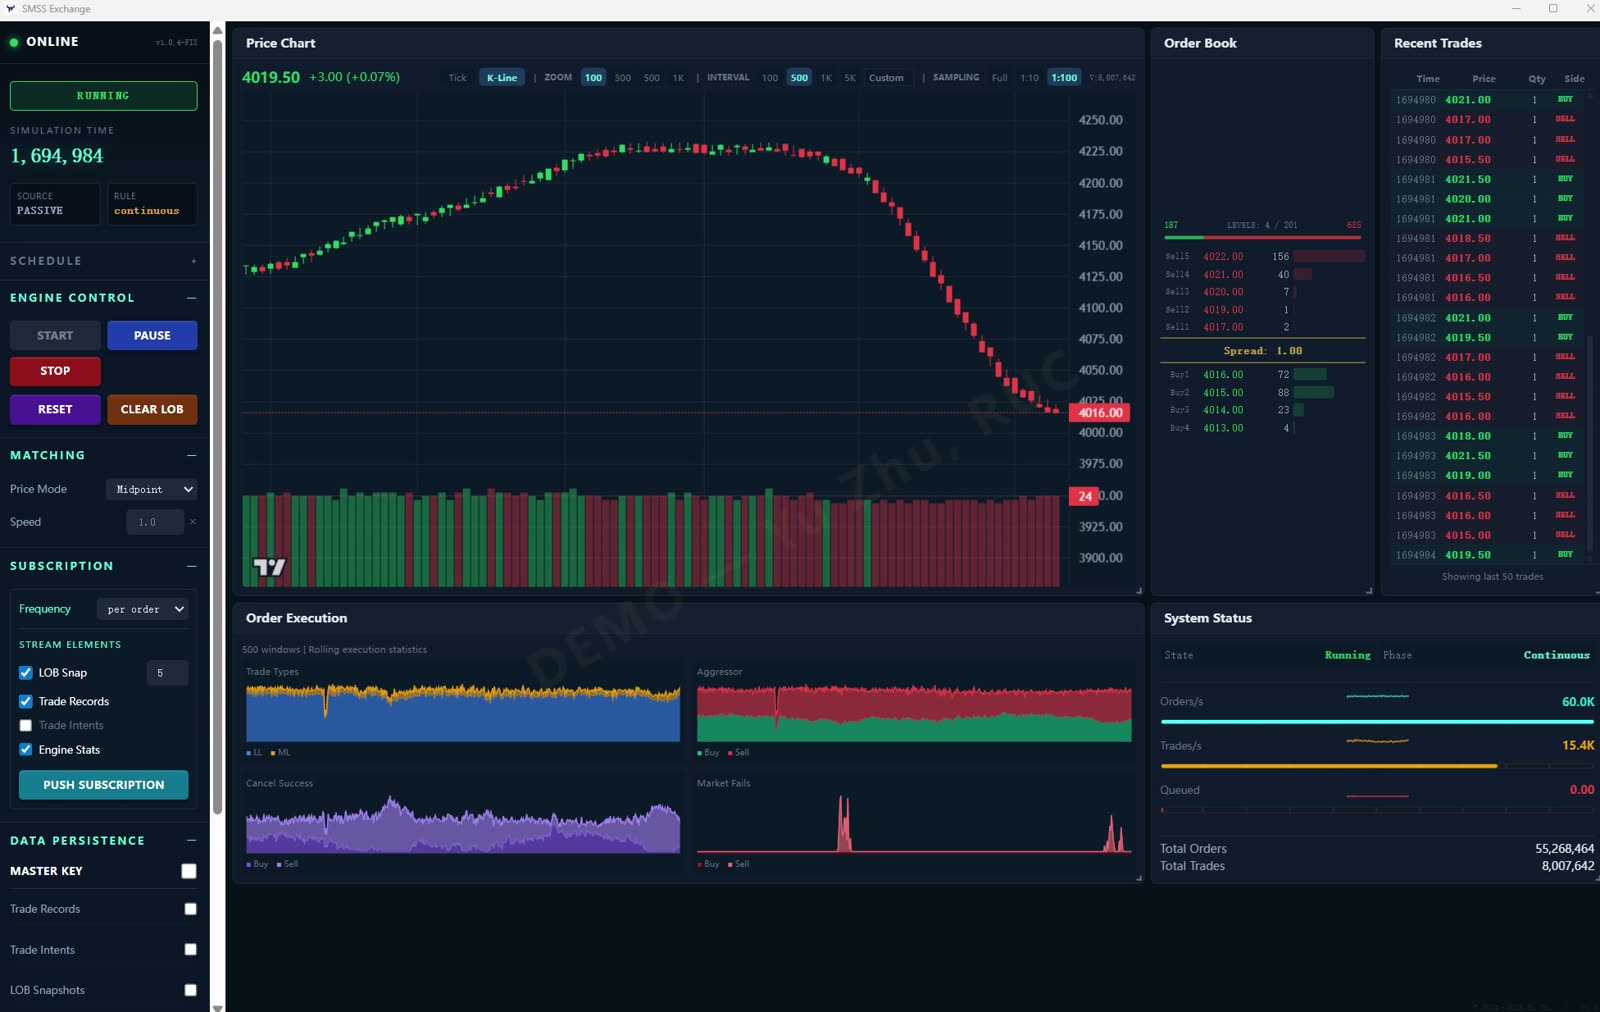Set chart zoom to 100
The width and height of the screenshot is (1600, 1012).
[593, 78]
